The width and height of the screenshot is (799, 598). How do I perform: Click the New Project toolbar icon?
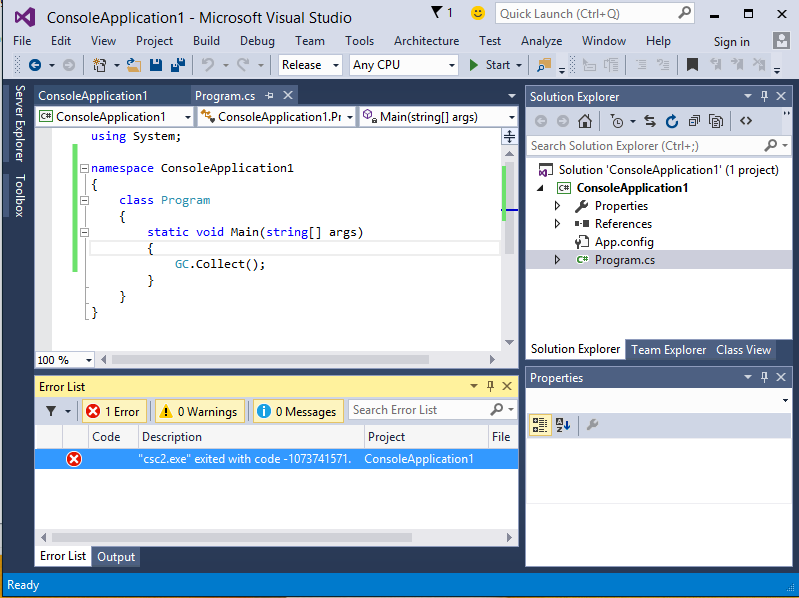pos(99,65)
